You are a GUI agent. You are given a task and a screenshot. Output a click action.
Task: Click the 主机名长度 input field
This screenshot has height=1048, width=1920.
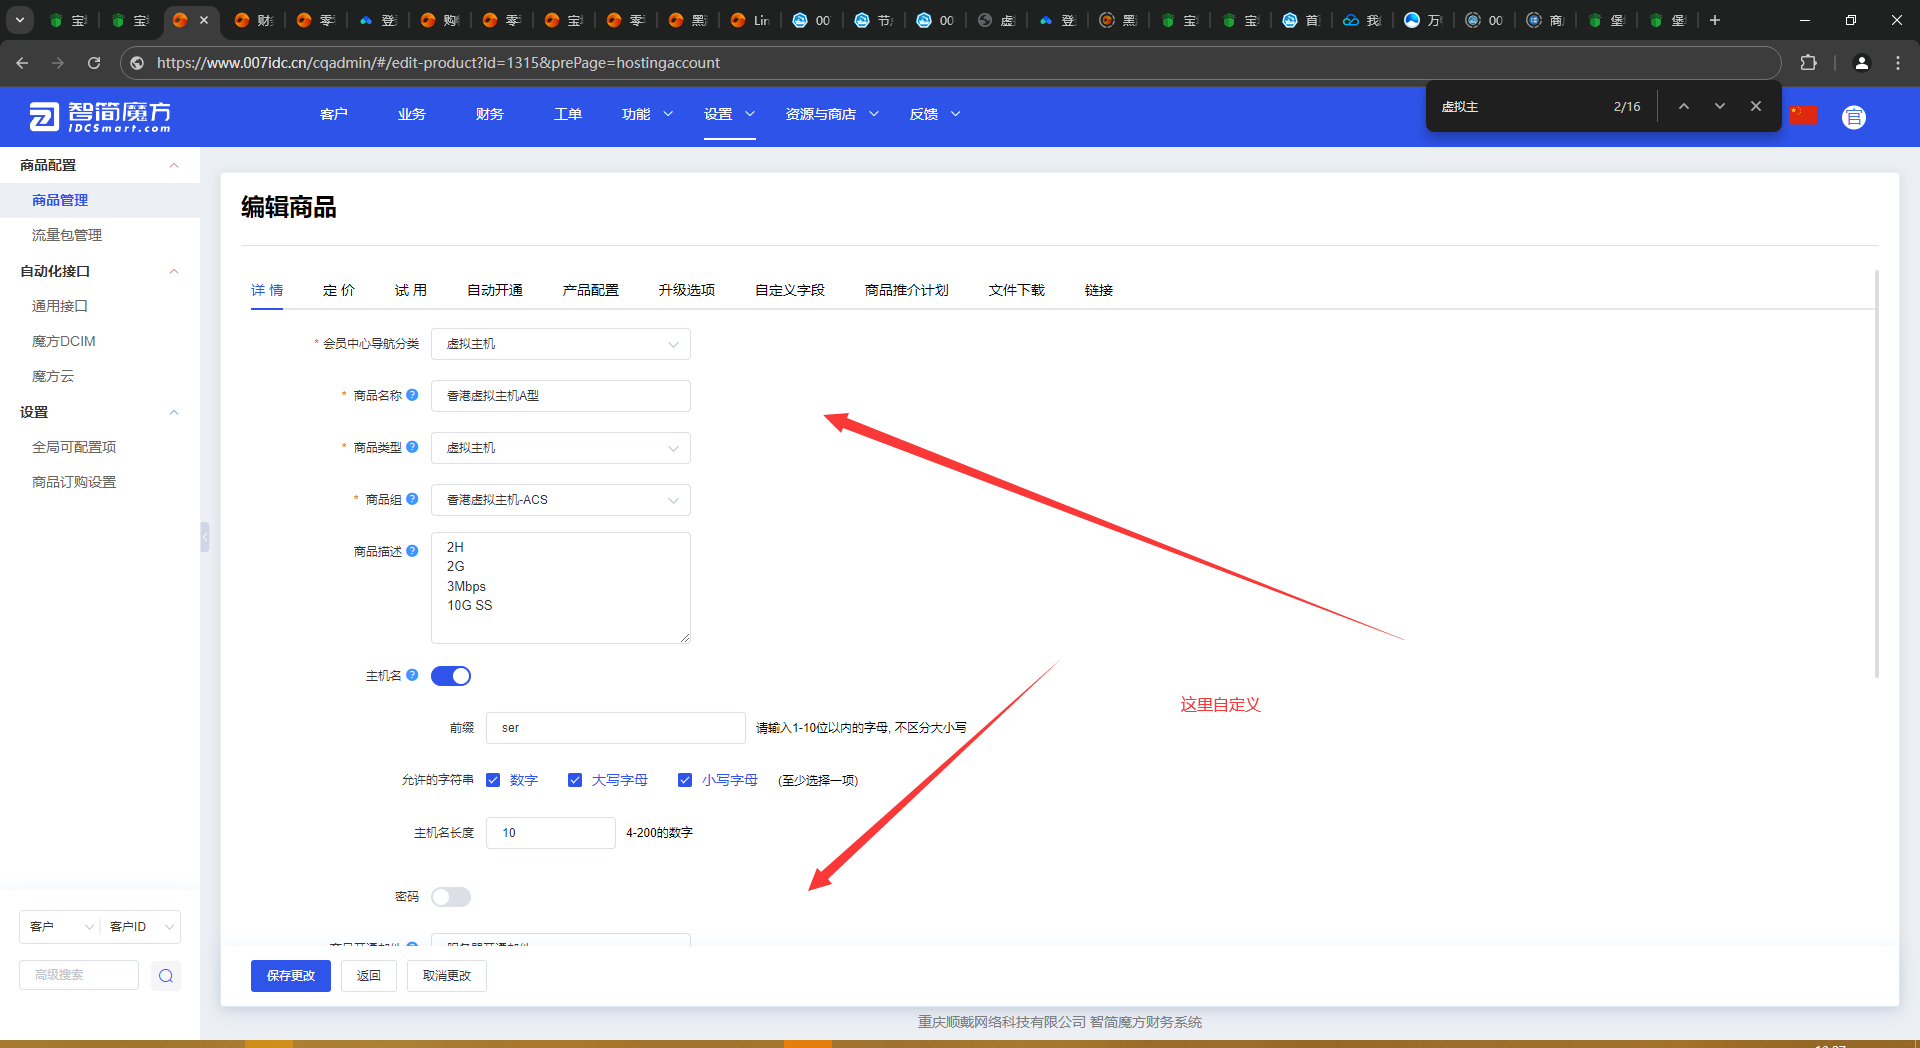pyautogui.click(x=551, y=833)
